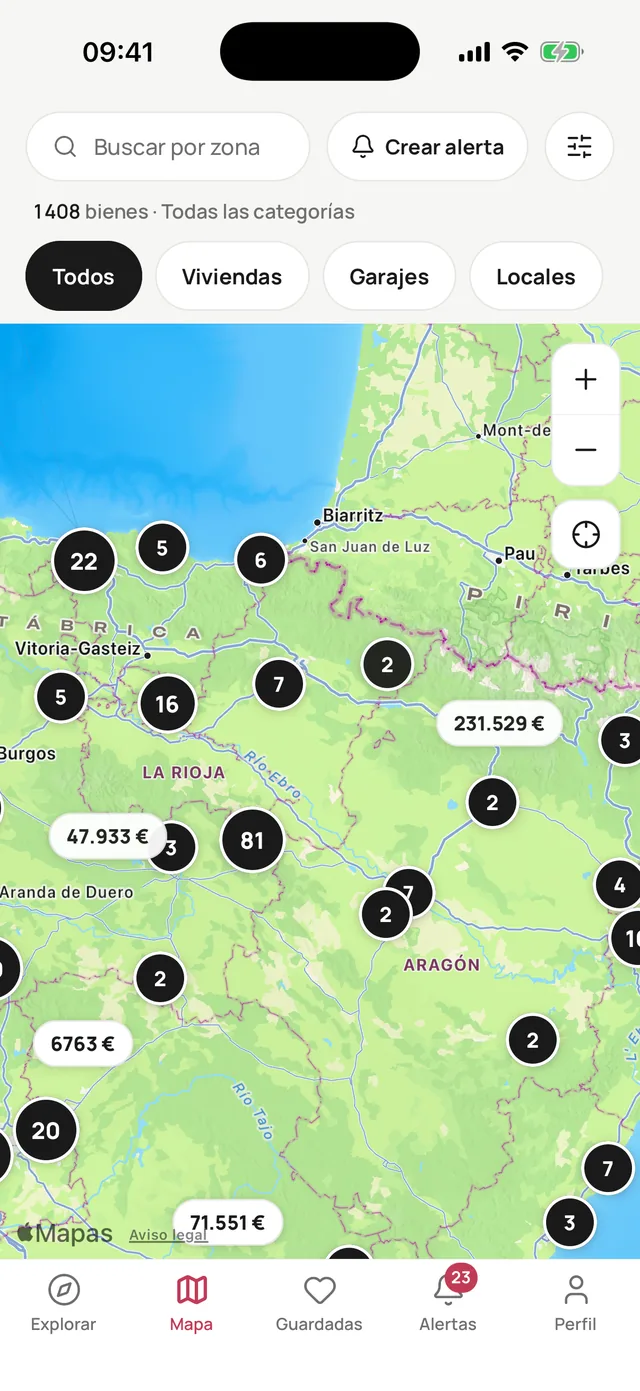Image resolution: width=640 pixels, height=1391 pixels.
Task: Open the filter settings sliders icon
Action: pyautogui.click(x=579, y=147)
